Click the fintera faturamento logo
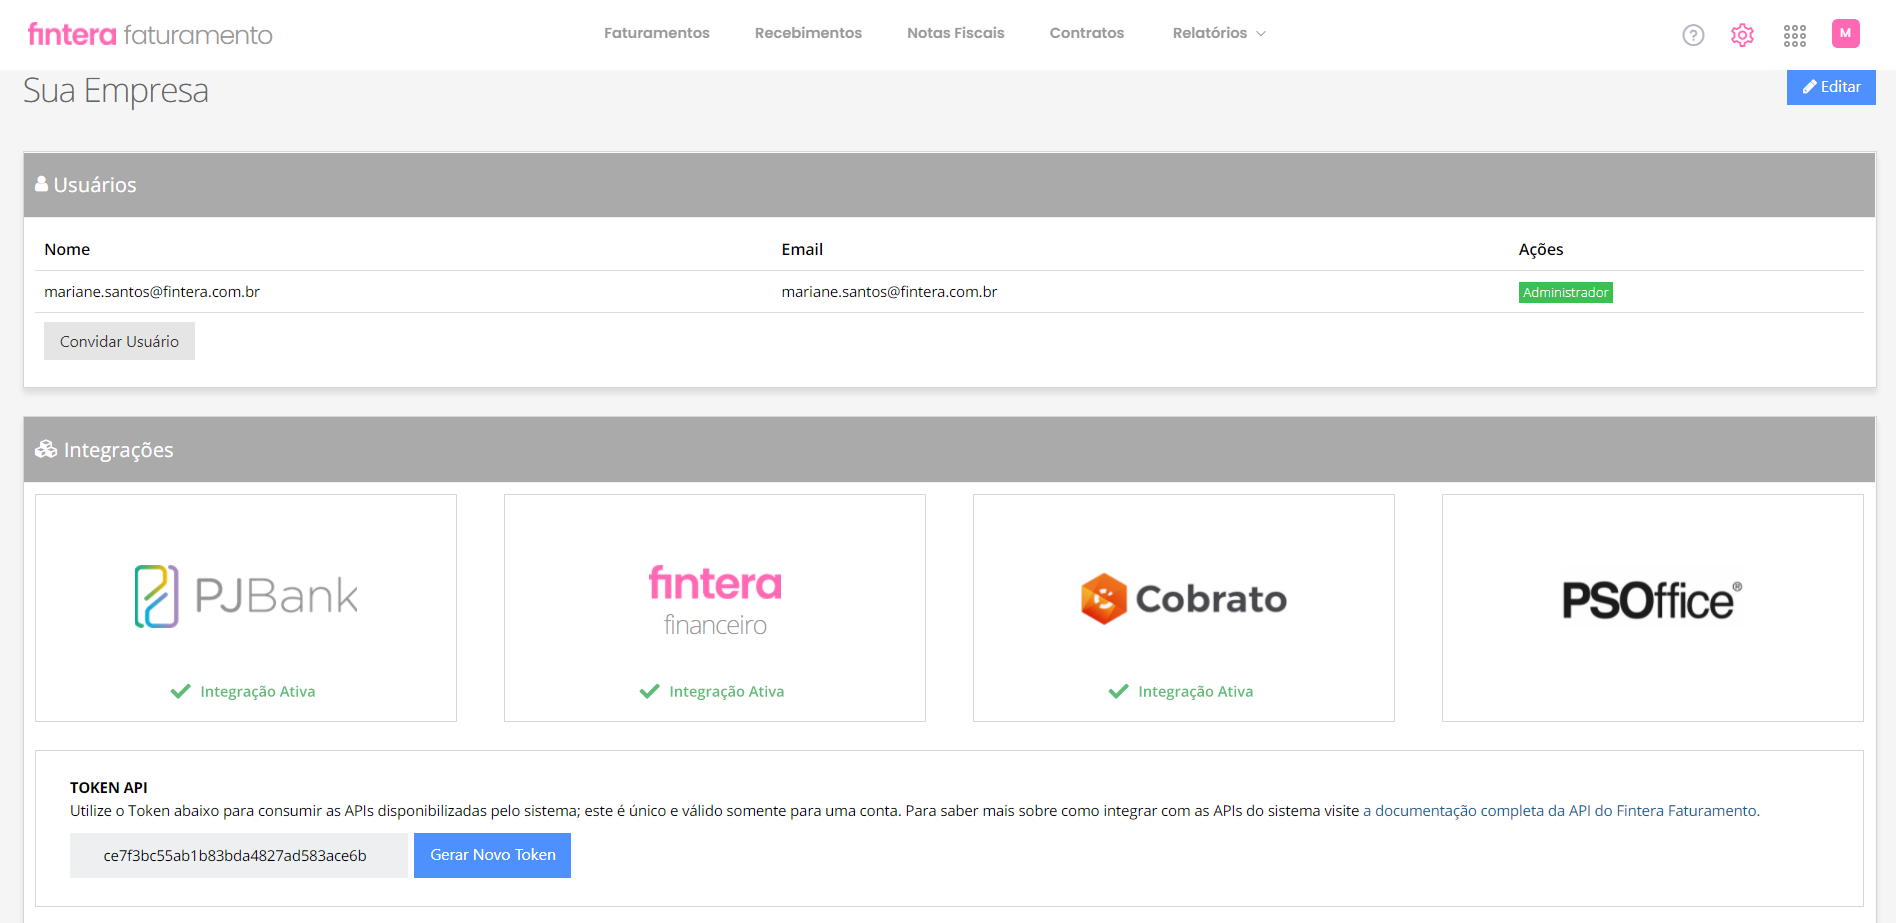 (149, 33)
